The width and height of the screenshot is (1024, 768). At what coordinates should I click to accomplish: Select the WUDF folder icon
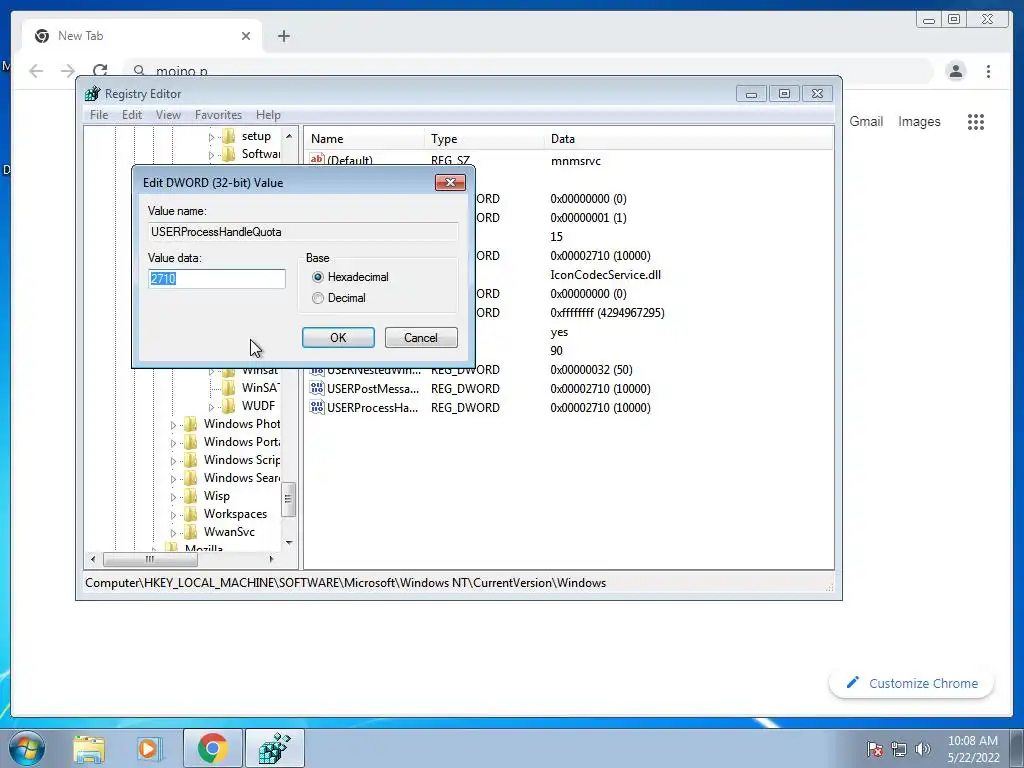[229, 406]
